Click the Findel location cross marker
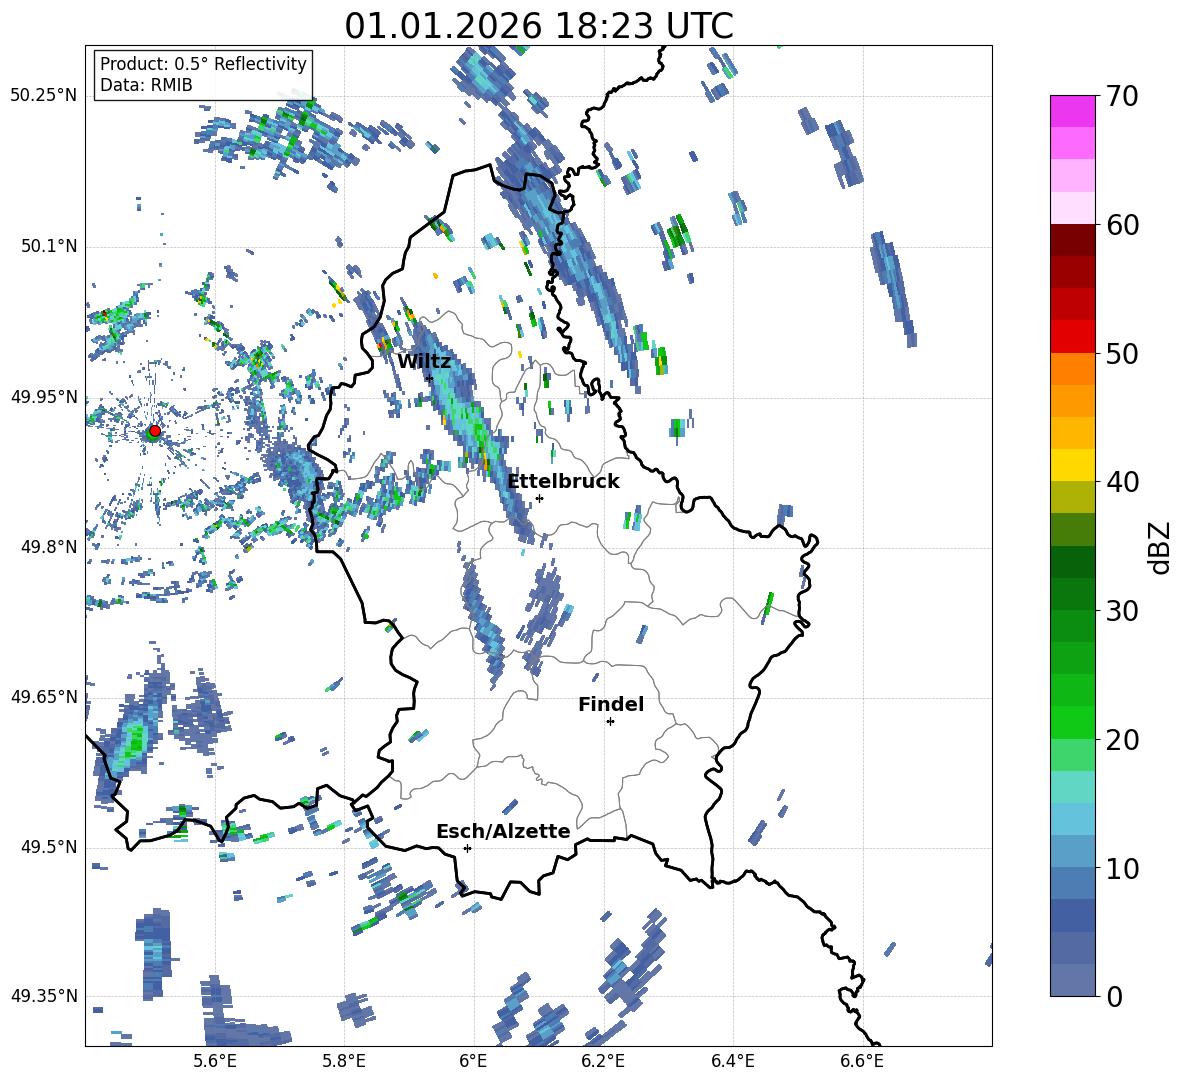Image resolution: width=1184 pixels, height=1081 pixels. click(x=610, y=722)
